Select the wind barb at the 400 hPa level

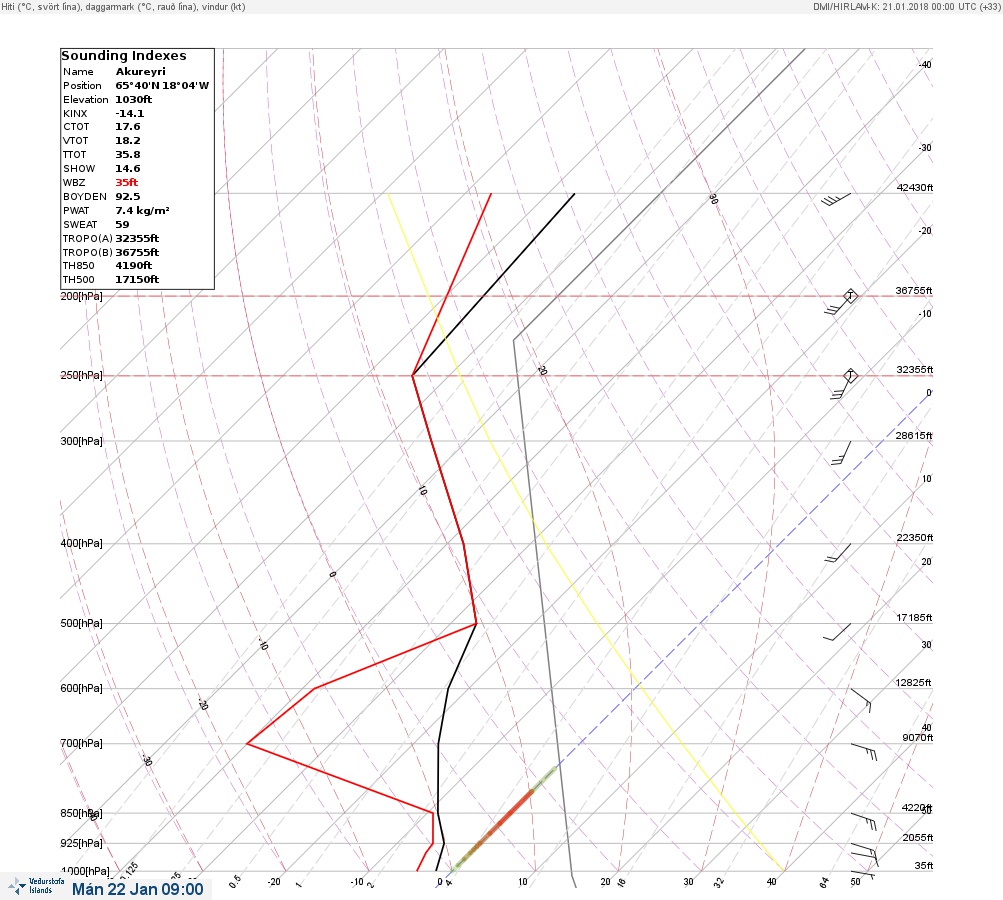tap(837, 553)
